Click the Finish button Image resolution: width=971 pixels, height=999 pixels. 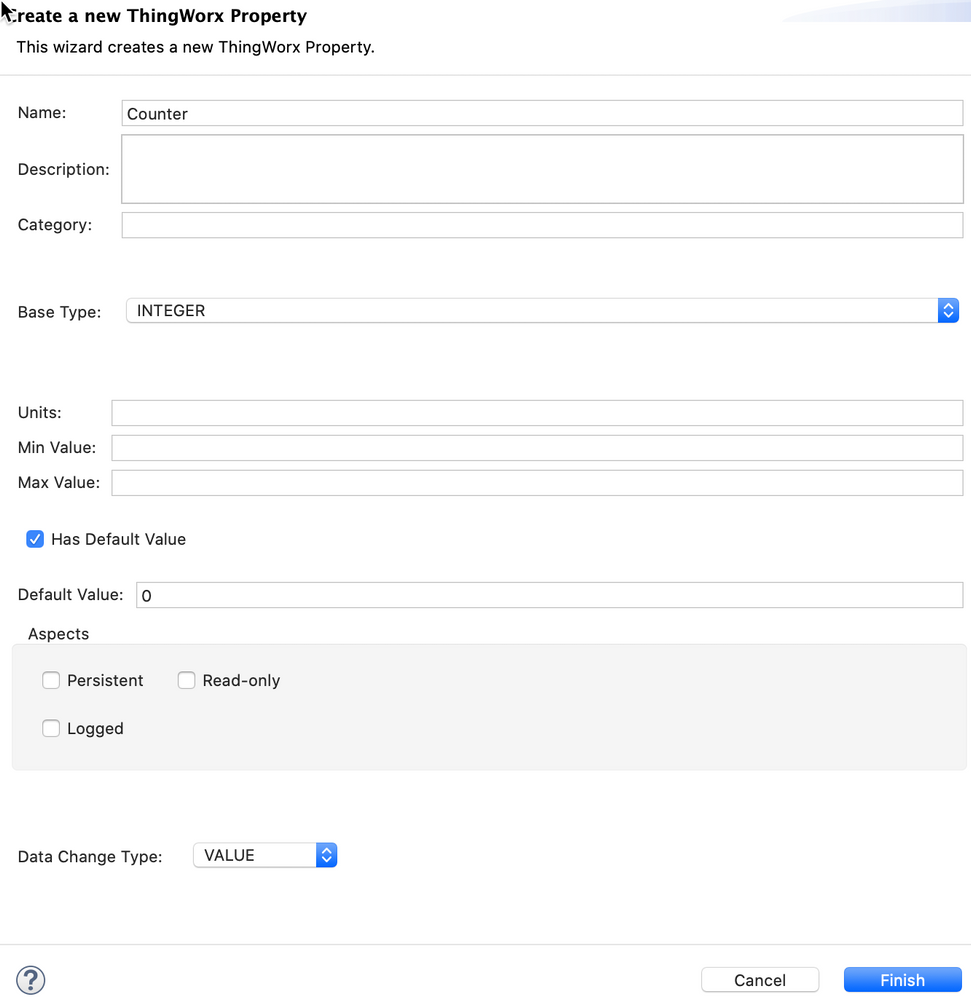902,980
